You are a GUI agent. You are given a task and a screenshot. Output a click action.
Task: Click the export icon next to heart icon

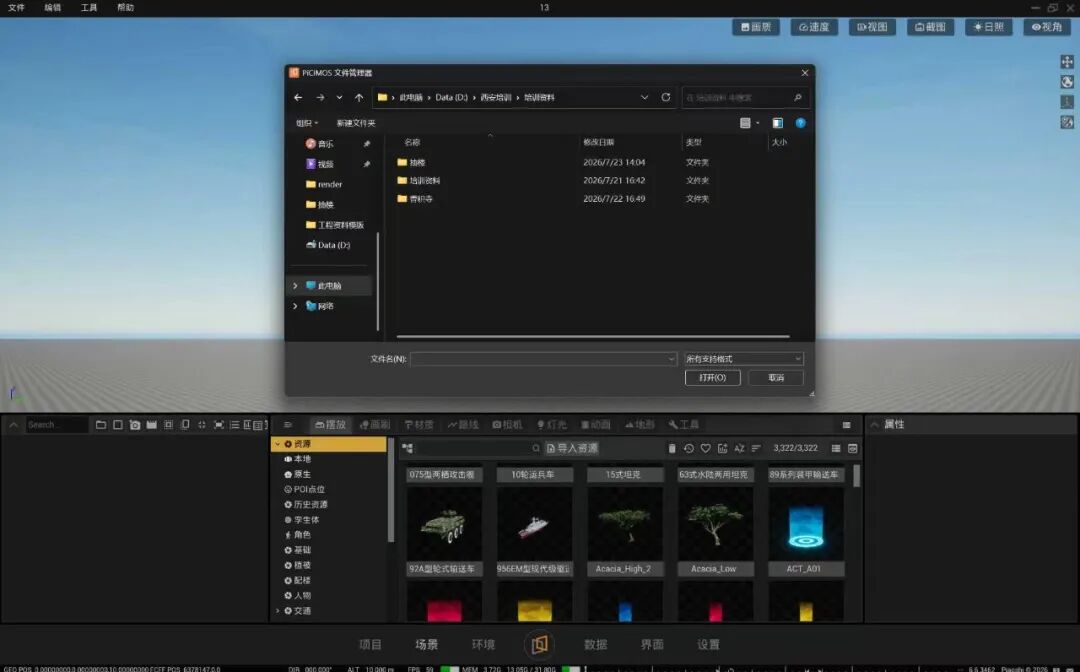[x=723, y=448]
